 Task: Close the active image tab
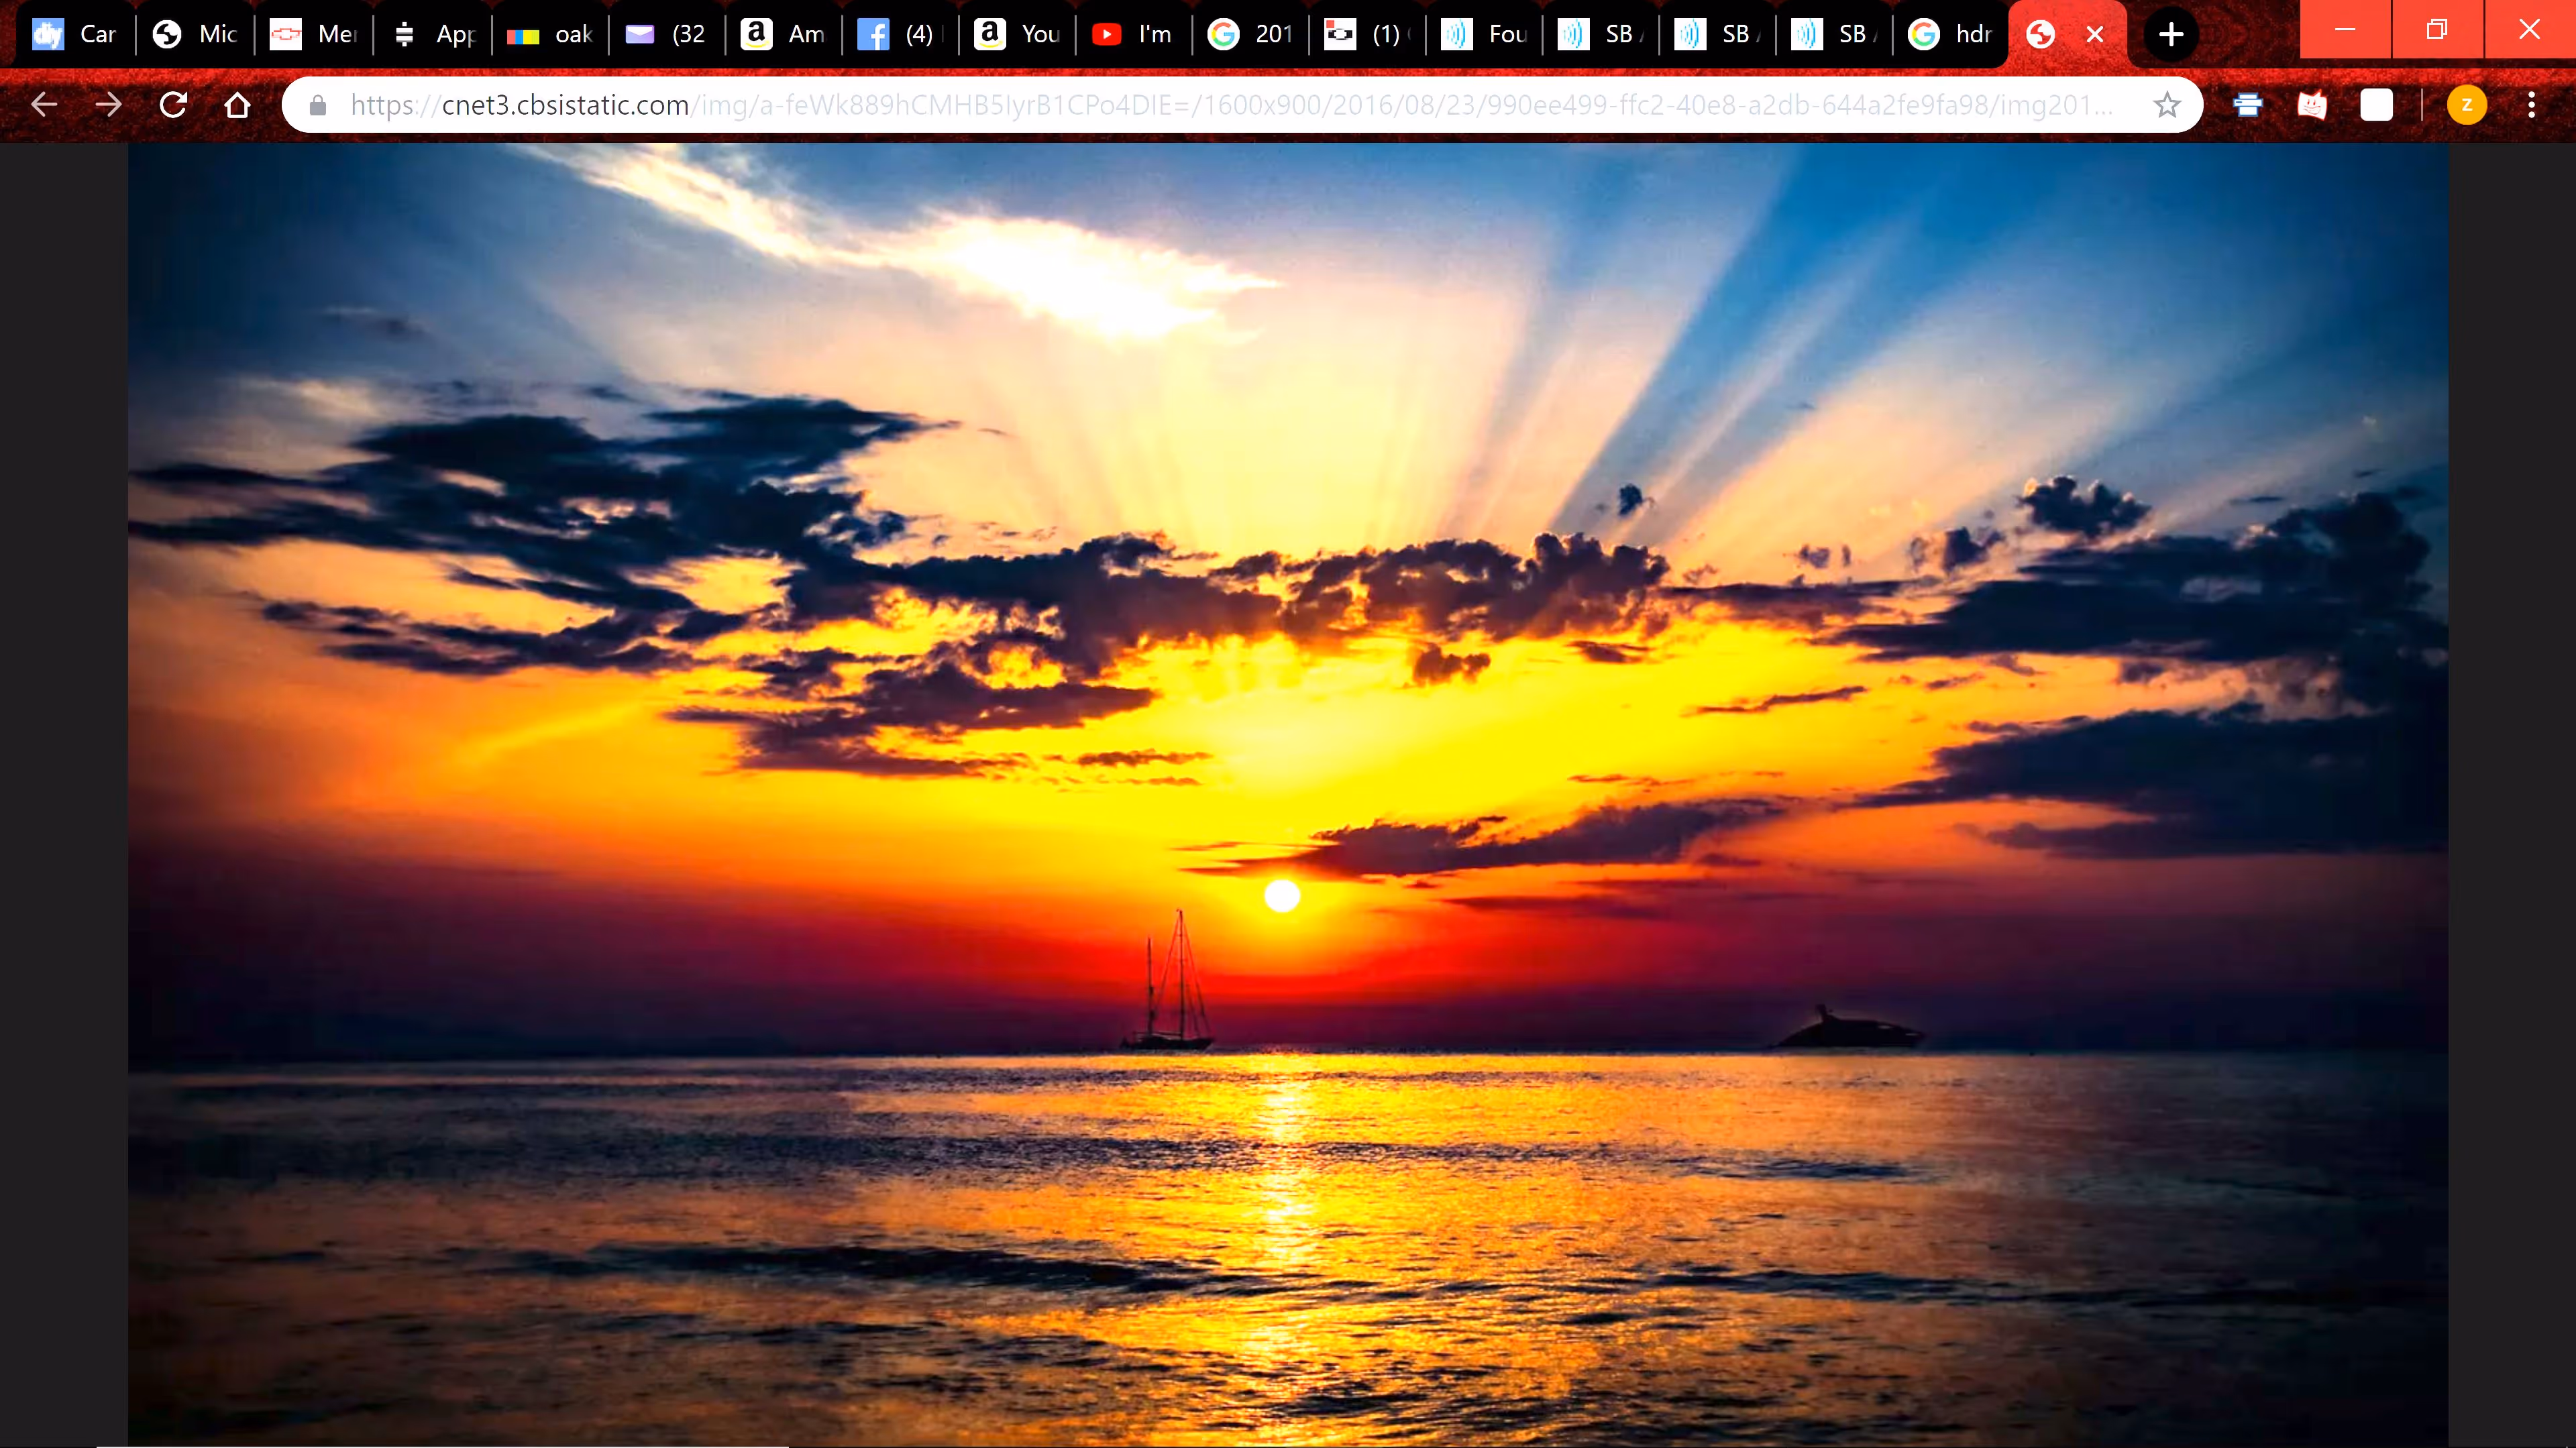[x=2094, y=35]
